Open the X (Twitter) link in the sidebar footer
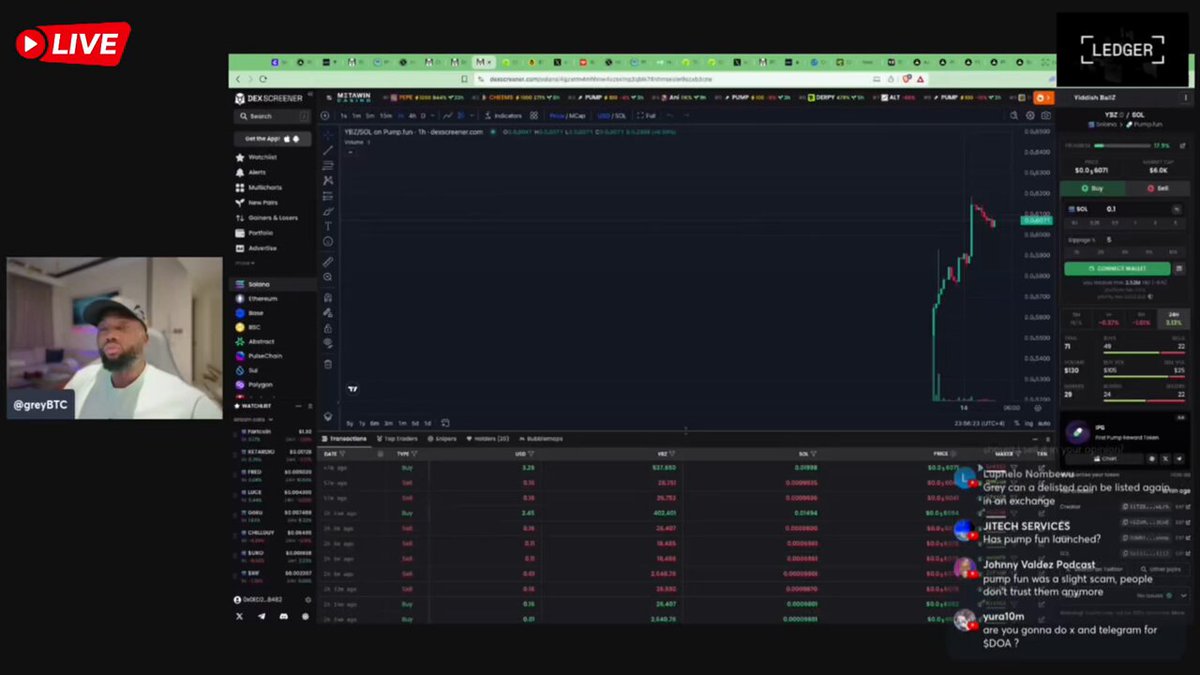The height and width of the screenshot is (675, 1200). click(240, 617)
